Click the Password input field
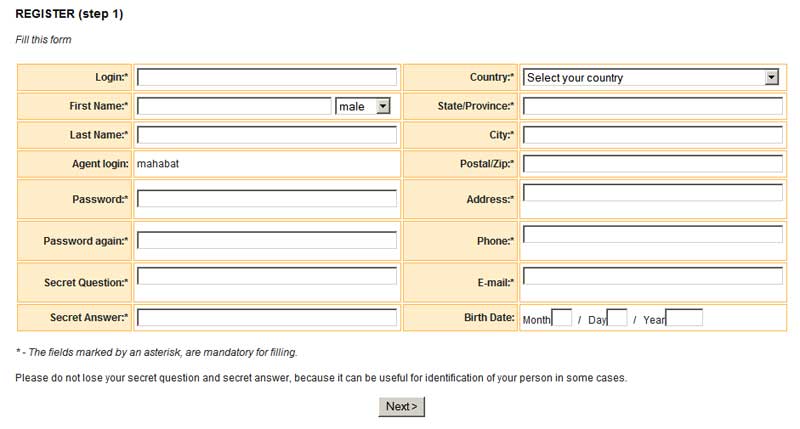The image size is (800, 429). click(266, 199)
